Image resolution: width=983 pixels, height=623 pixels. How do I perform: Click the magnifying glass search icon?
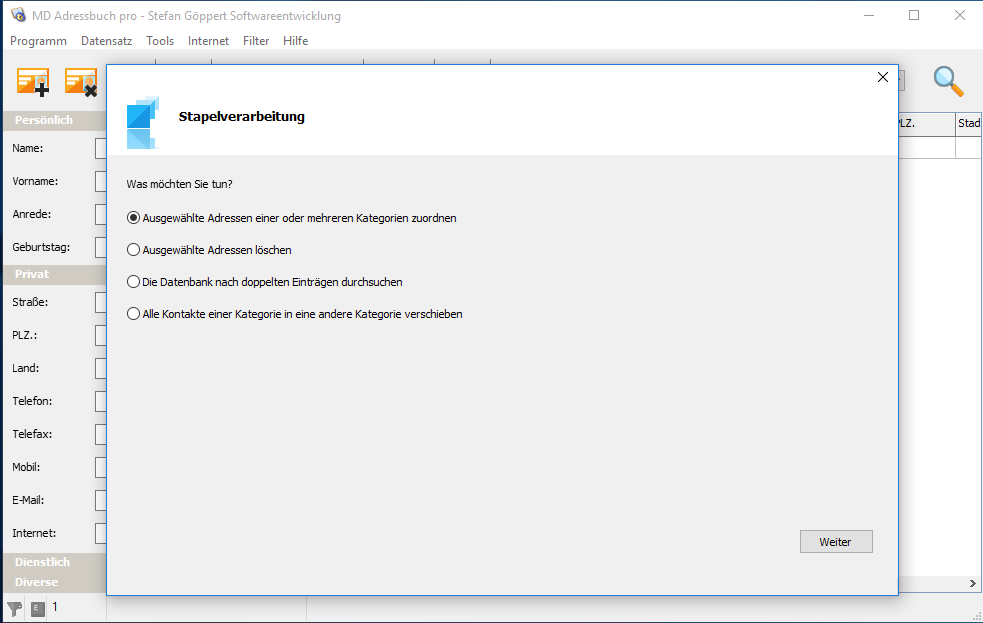click(x=948, y=82)
